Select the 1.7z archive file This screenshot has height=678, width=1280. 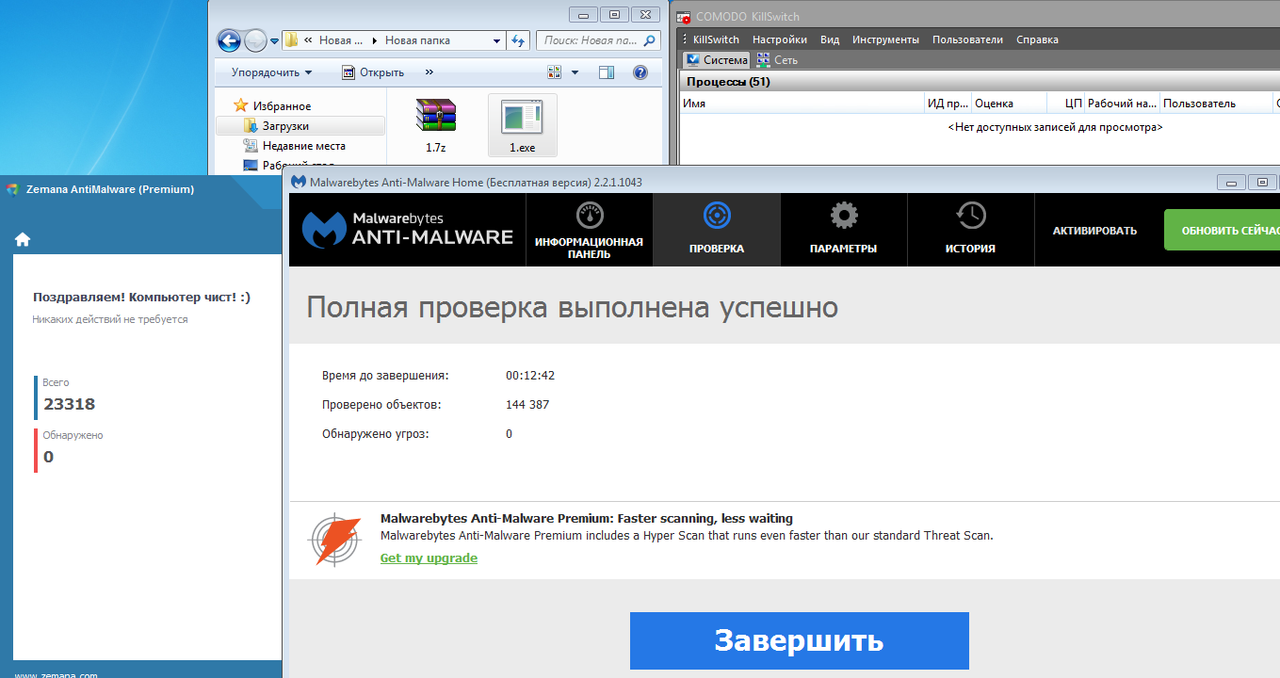436,125
